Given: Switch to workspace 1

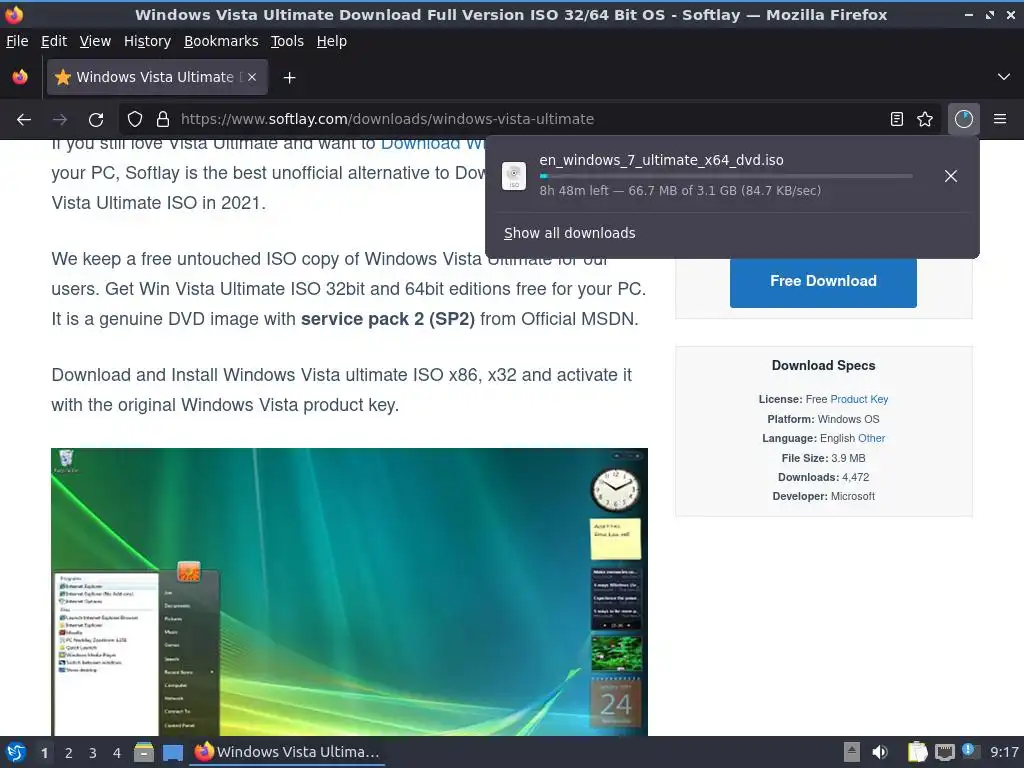Looking at the screenshot, I should pyautogui.click(x=44, y=753).
